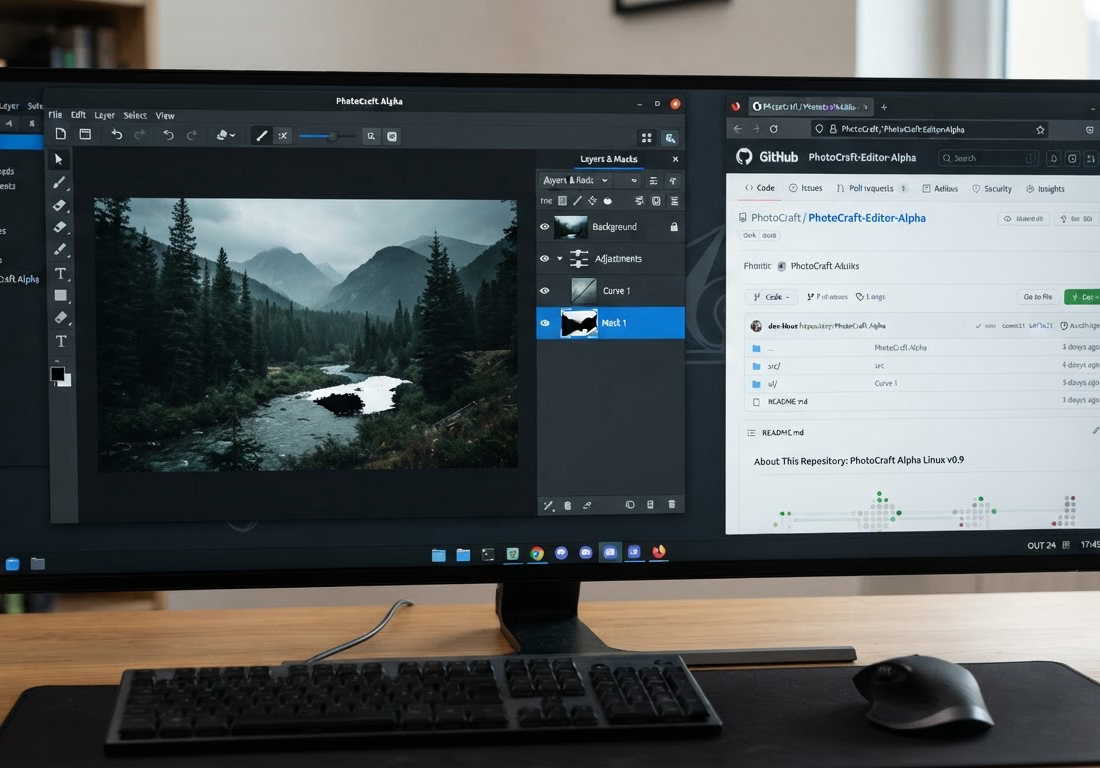This screenshot has height=768, width=1100.
Task: Click the blue brush size slider in the toolbar
Action: pos(327,136)
